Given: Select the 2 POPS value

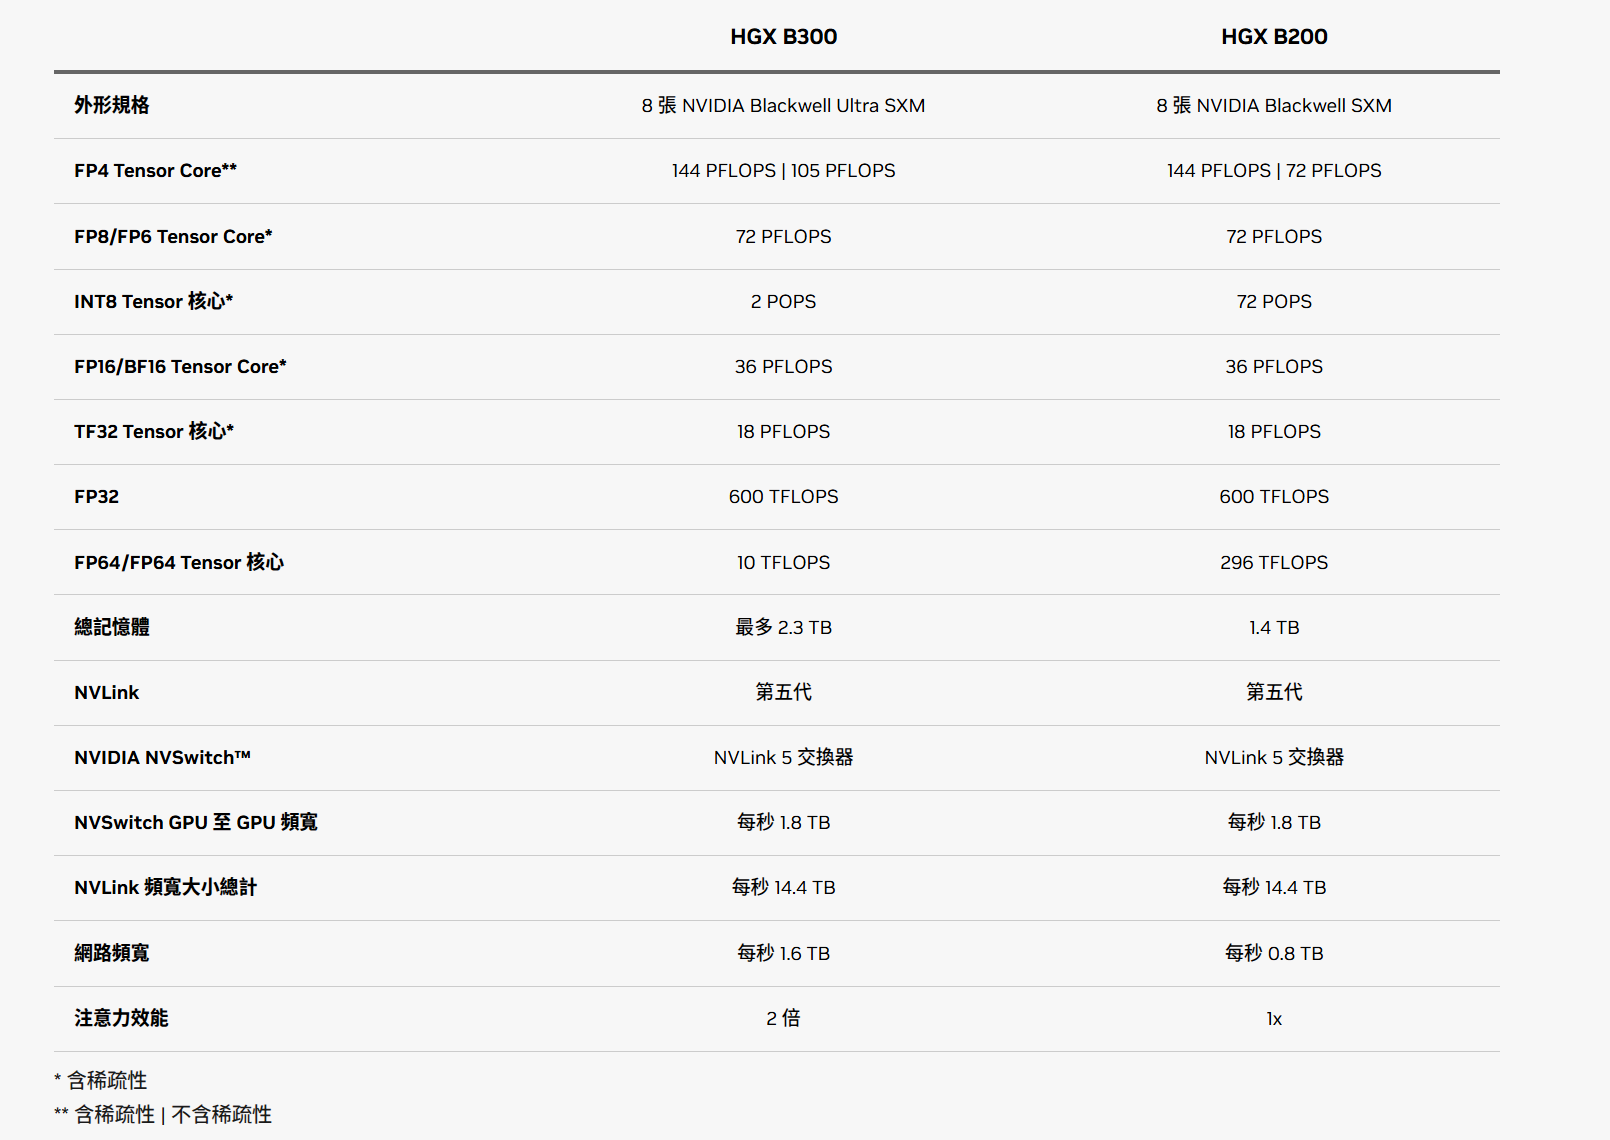Looking at the screenshot, I should click(x=783, y=302).
